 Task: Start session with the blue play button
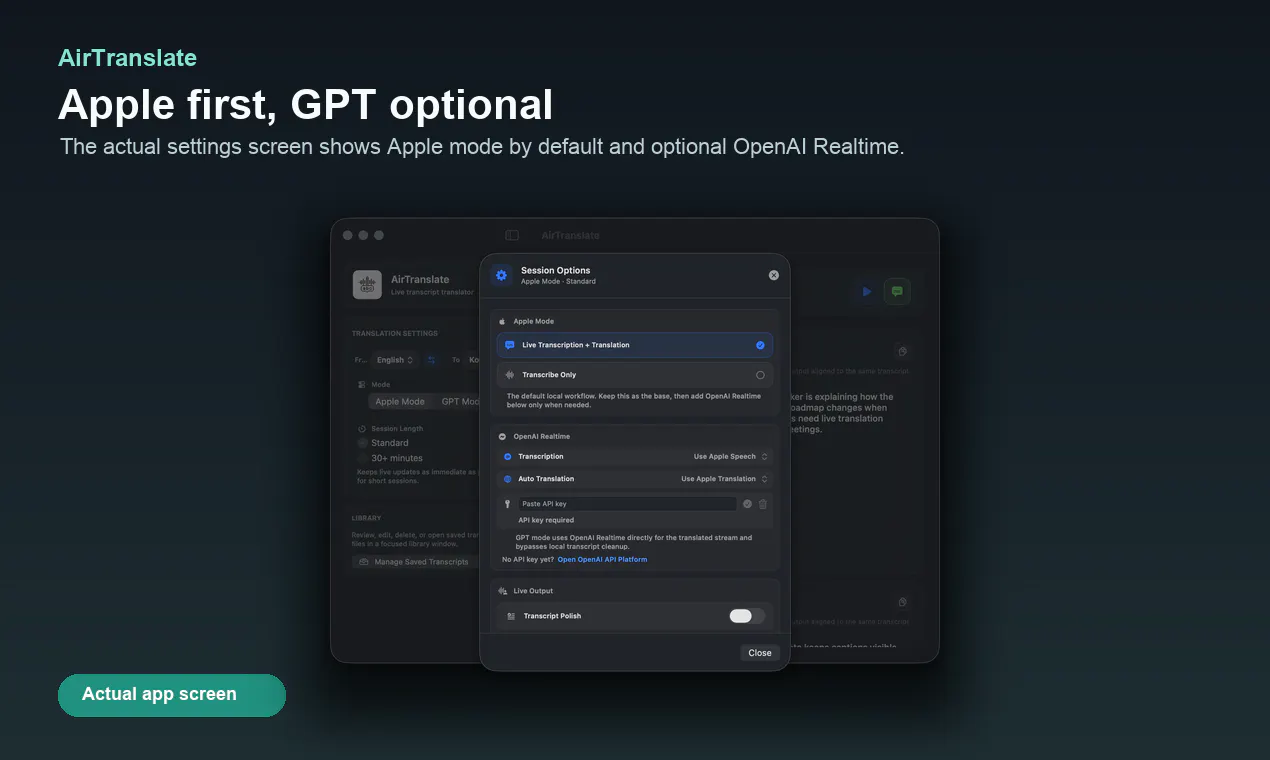(x=867, y=292)
